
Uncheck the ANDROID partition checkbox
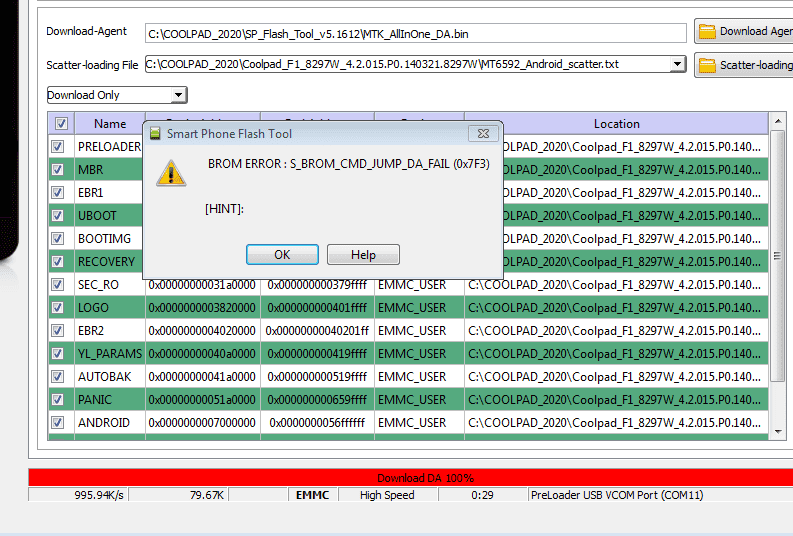pyautogui.click(x=58, y=423)
